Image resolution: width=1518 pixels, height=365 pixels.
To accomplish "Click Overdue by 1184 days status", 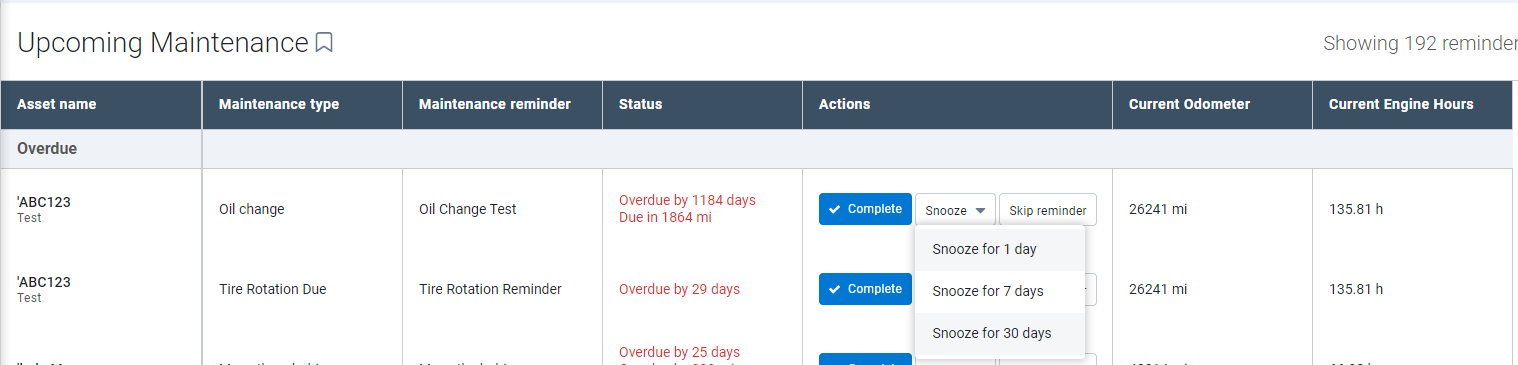I will coord(687,200).
